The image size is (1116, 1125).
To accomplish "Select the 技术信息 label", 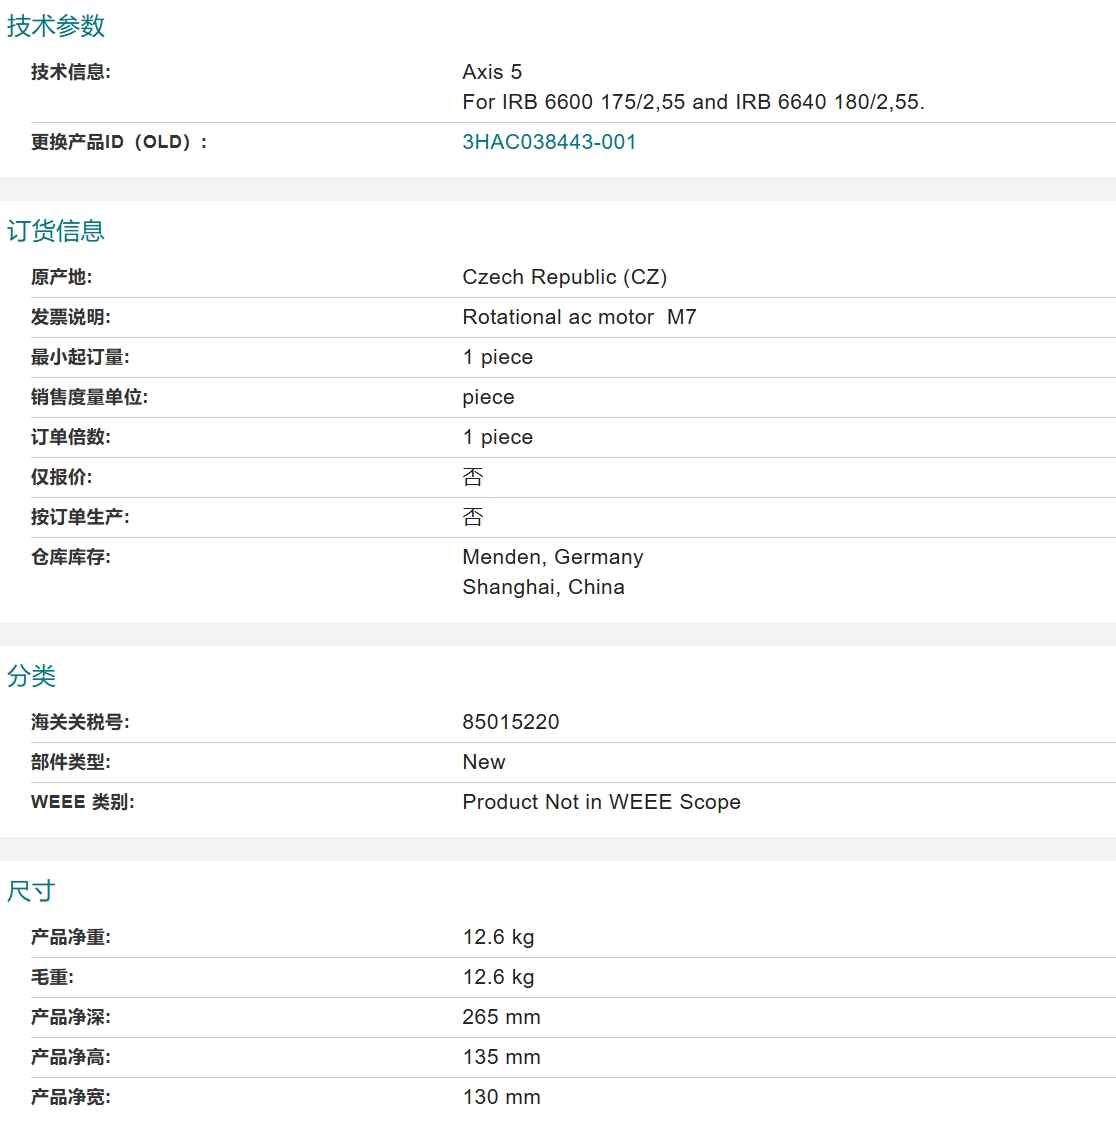I will pos(70,72).
